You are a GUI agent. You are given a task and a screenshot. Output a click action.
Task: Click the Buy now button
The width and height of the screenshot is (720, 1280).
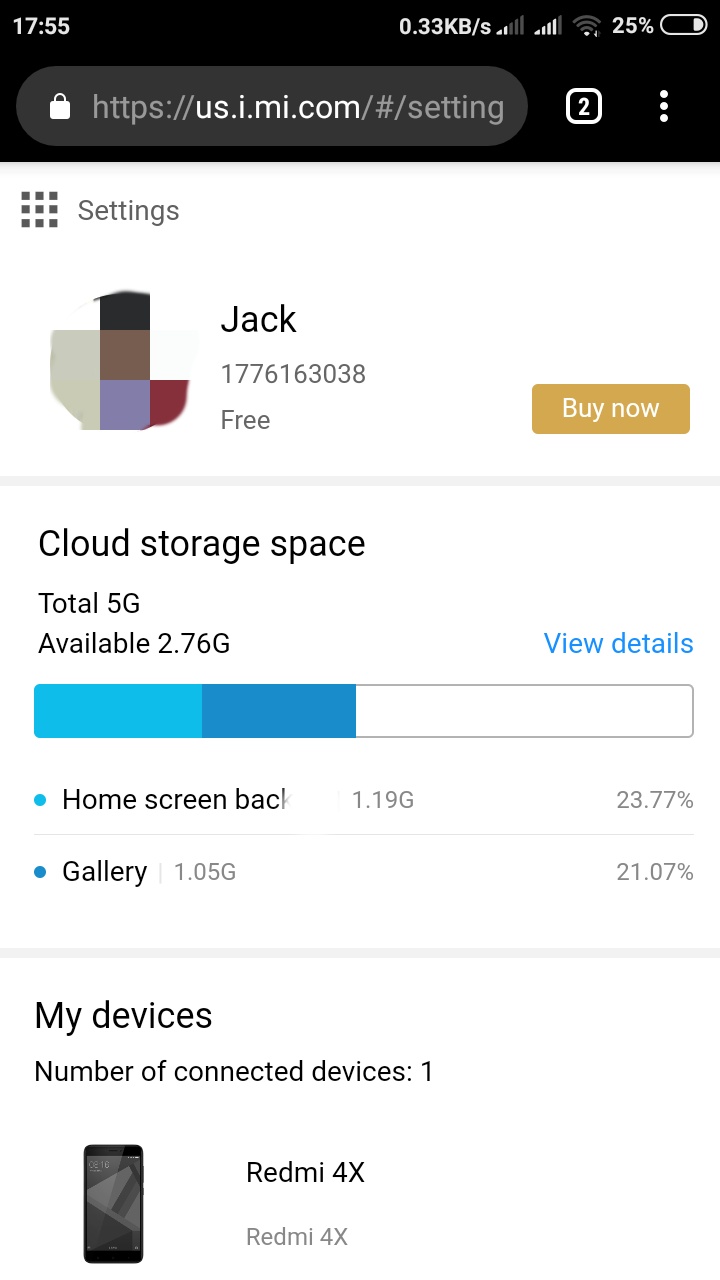[x=610, y=409]
